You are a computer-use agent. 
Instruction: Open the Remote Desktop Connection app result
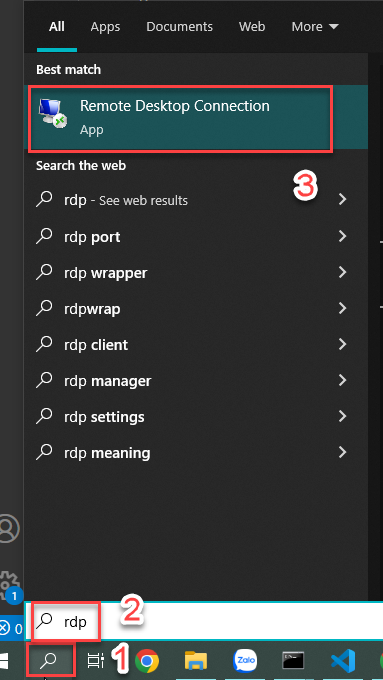coord(196,118)
